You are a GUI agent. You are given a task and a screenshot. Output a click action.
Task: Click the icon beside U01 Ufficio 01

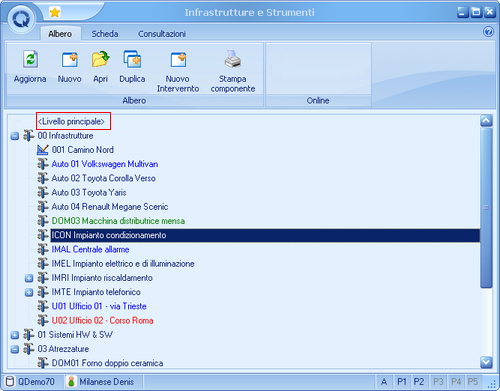(43, 306)
